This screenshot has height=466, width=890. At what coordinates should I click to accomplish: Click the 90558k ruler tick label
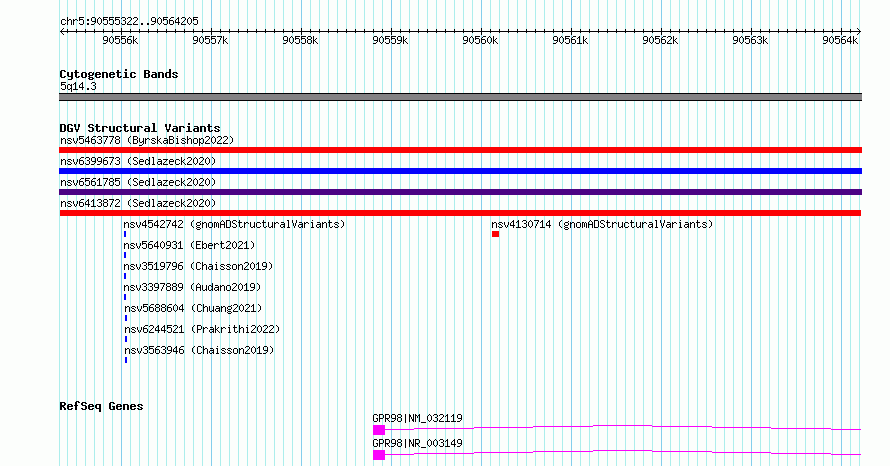click(300, 40)
